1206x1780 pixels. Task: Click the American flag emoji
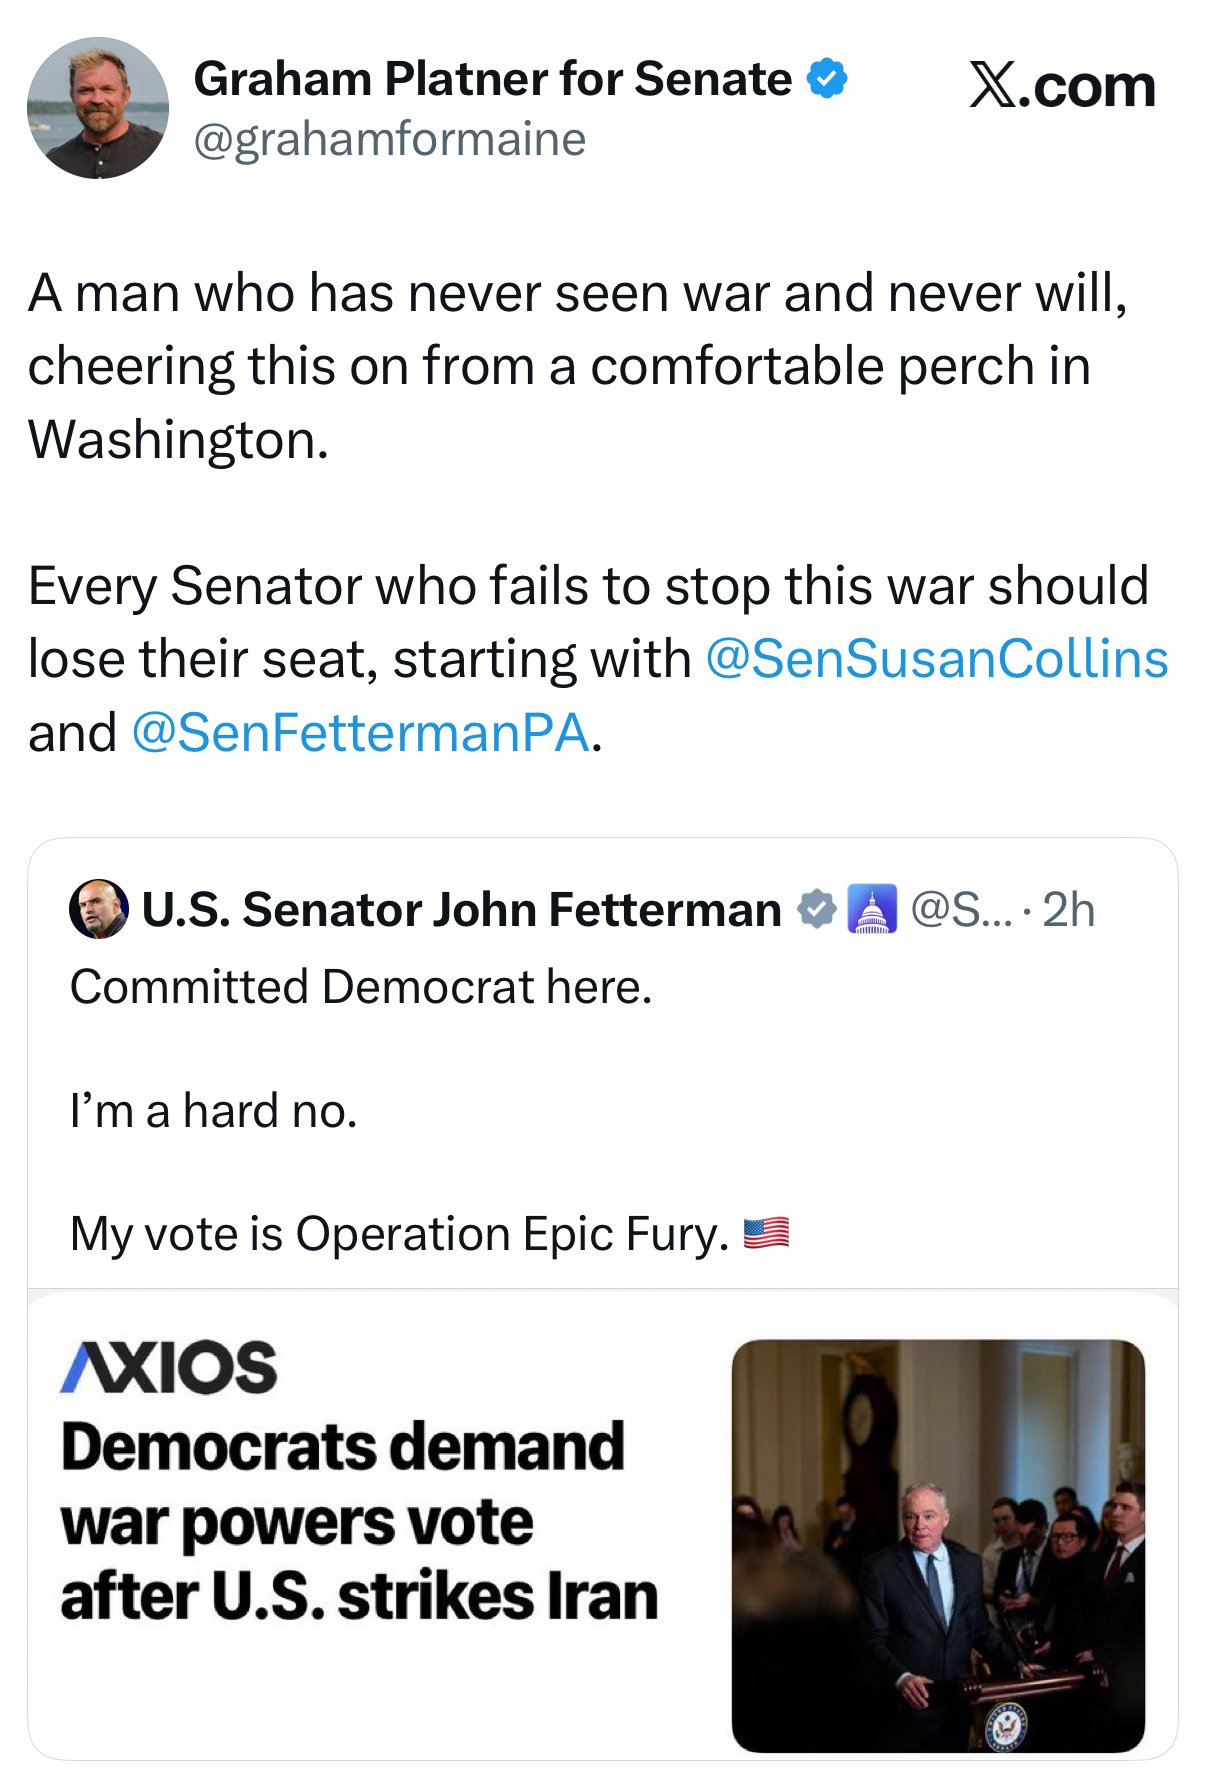(766, 1233)
